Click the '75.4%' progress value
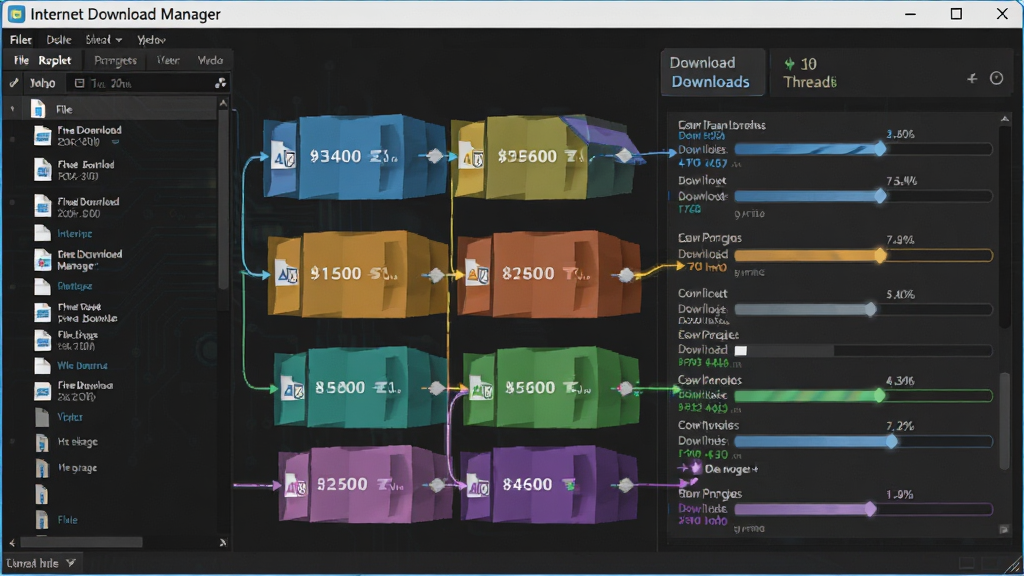Screen dimensions: 1024x576 tap(902, 181)
